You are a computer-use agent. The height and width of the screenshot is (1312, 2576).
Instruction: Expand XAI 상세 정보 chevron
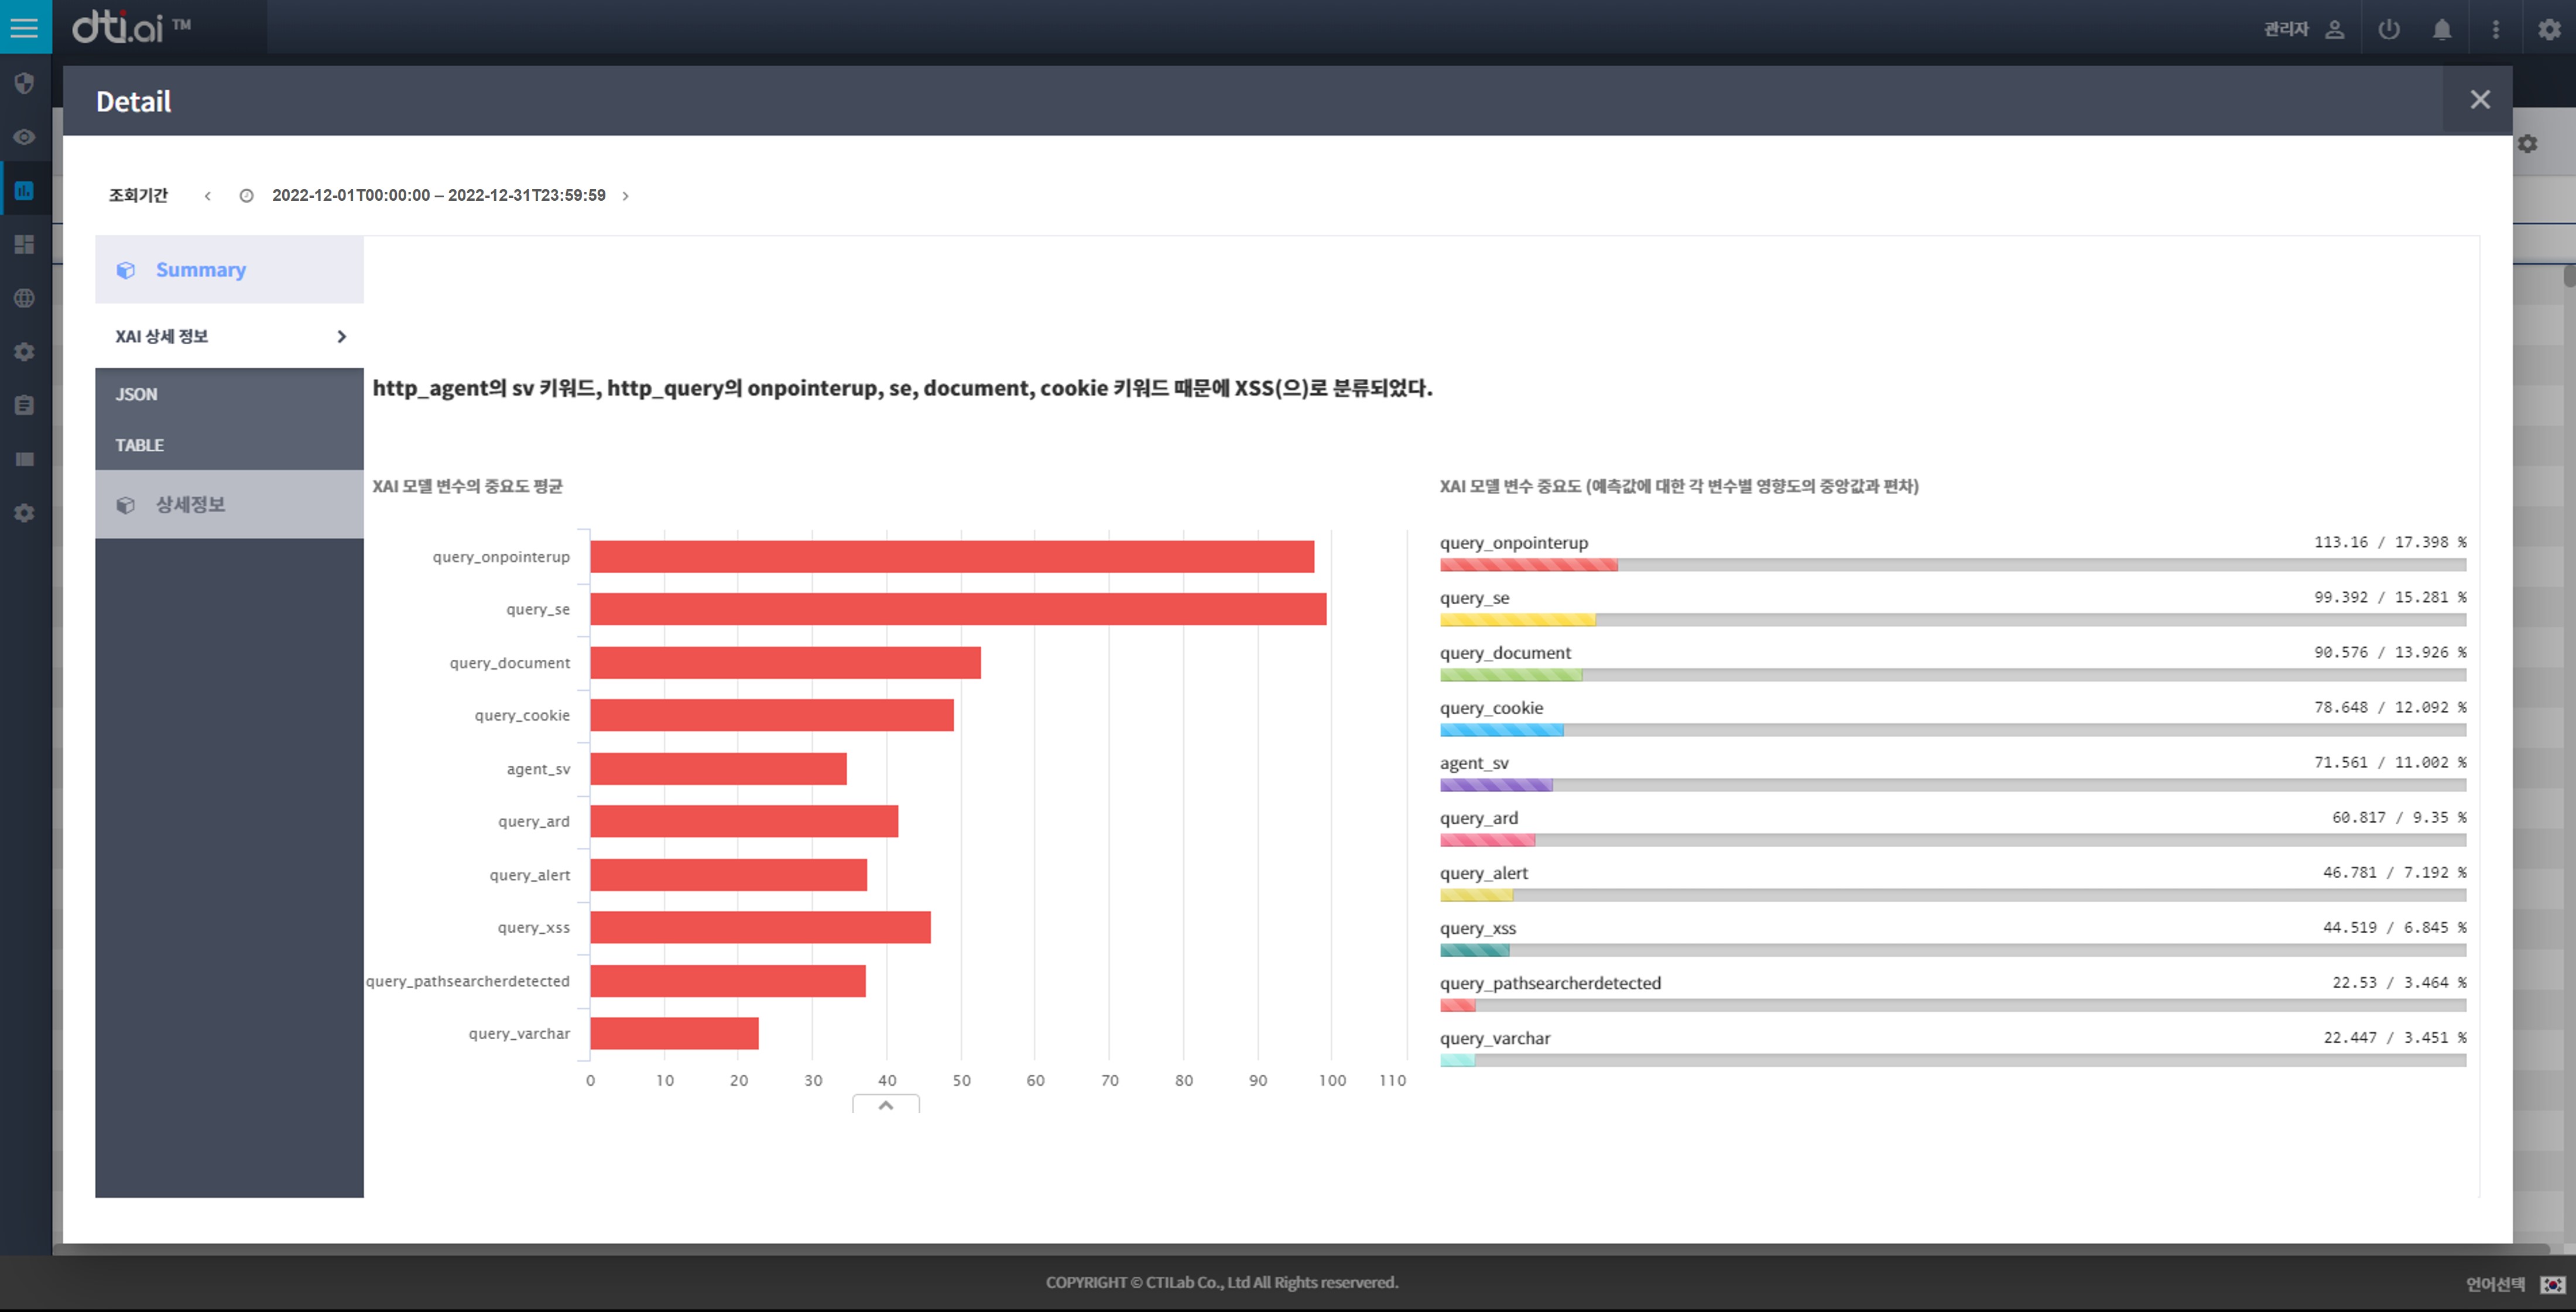coord(342,337)
